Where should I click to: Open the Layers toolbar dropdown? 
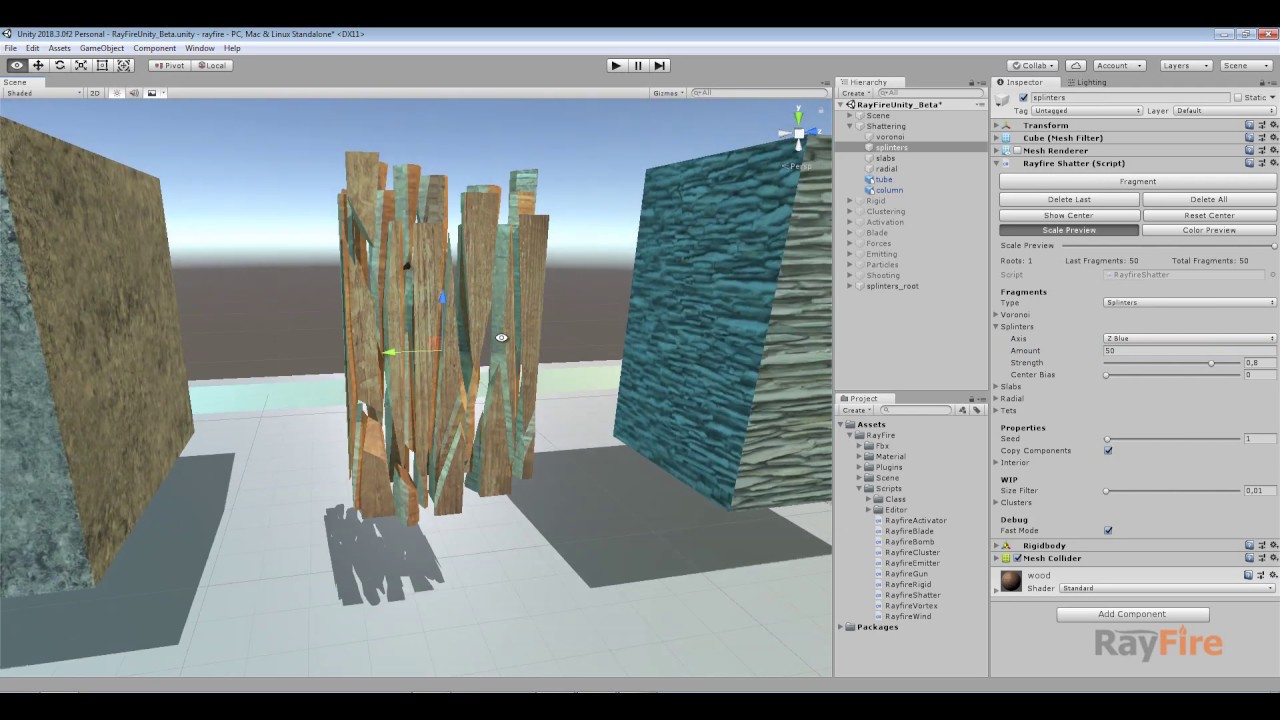tap(1186, 65)
